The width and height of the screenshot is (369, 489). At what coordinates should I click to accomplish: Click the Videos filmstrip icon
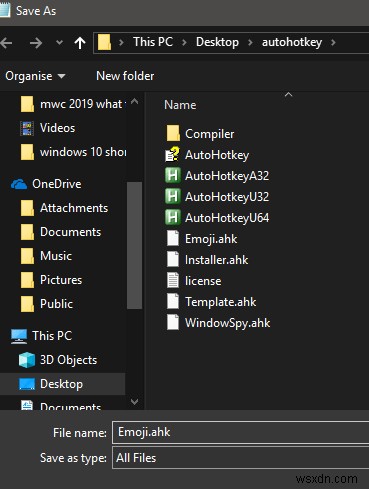tap(27, 128)
